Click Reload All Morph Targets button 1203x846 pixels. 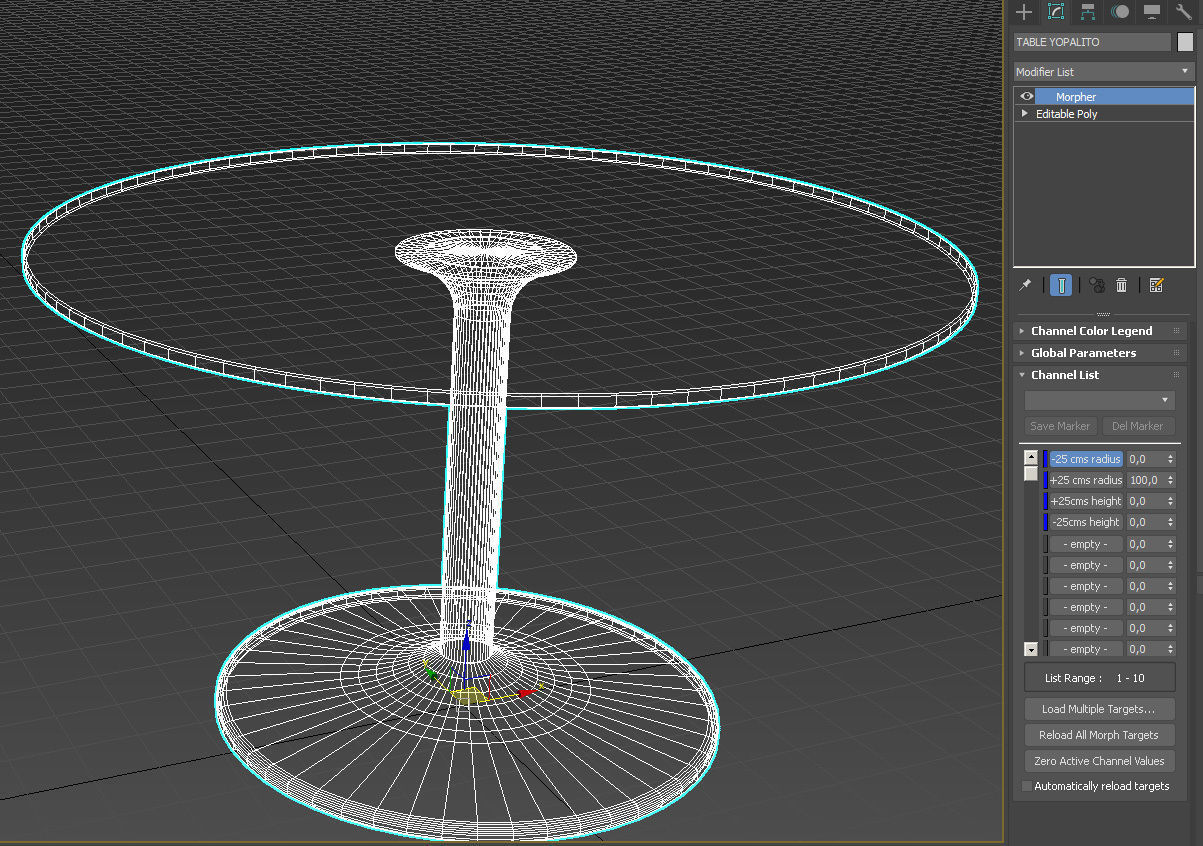(1100, 735)
